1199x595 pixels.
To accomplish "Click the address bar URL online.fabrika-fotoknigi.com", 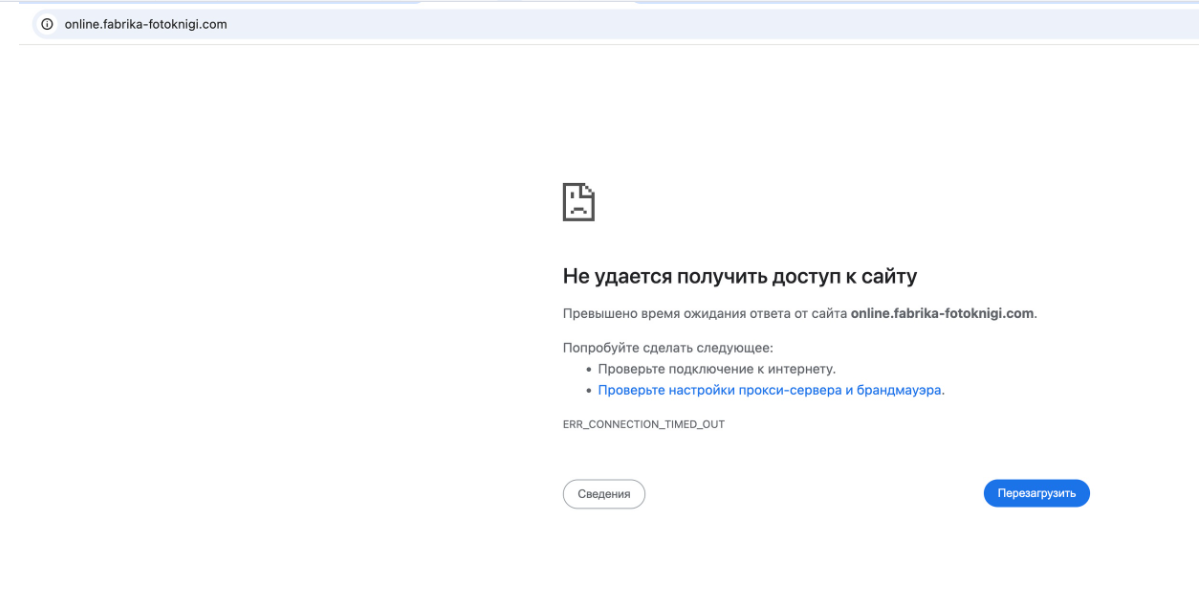I will coord(145,24).
